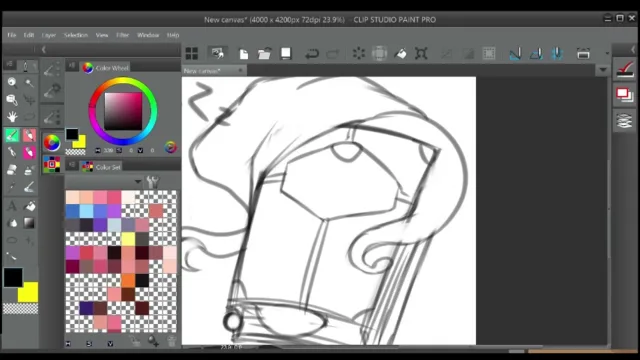Open the Help menu
The height and width of the screenshot is (360, 640).
(x=173, y=35)
